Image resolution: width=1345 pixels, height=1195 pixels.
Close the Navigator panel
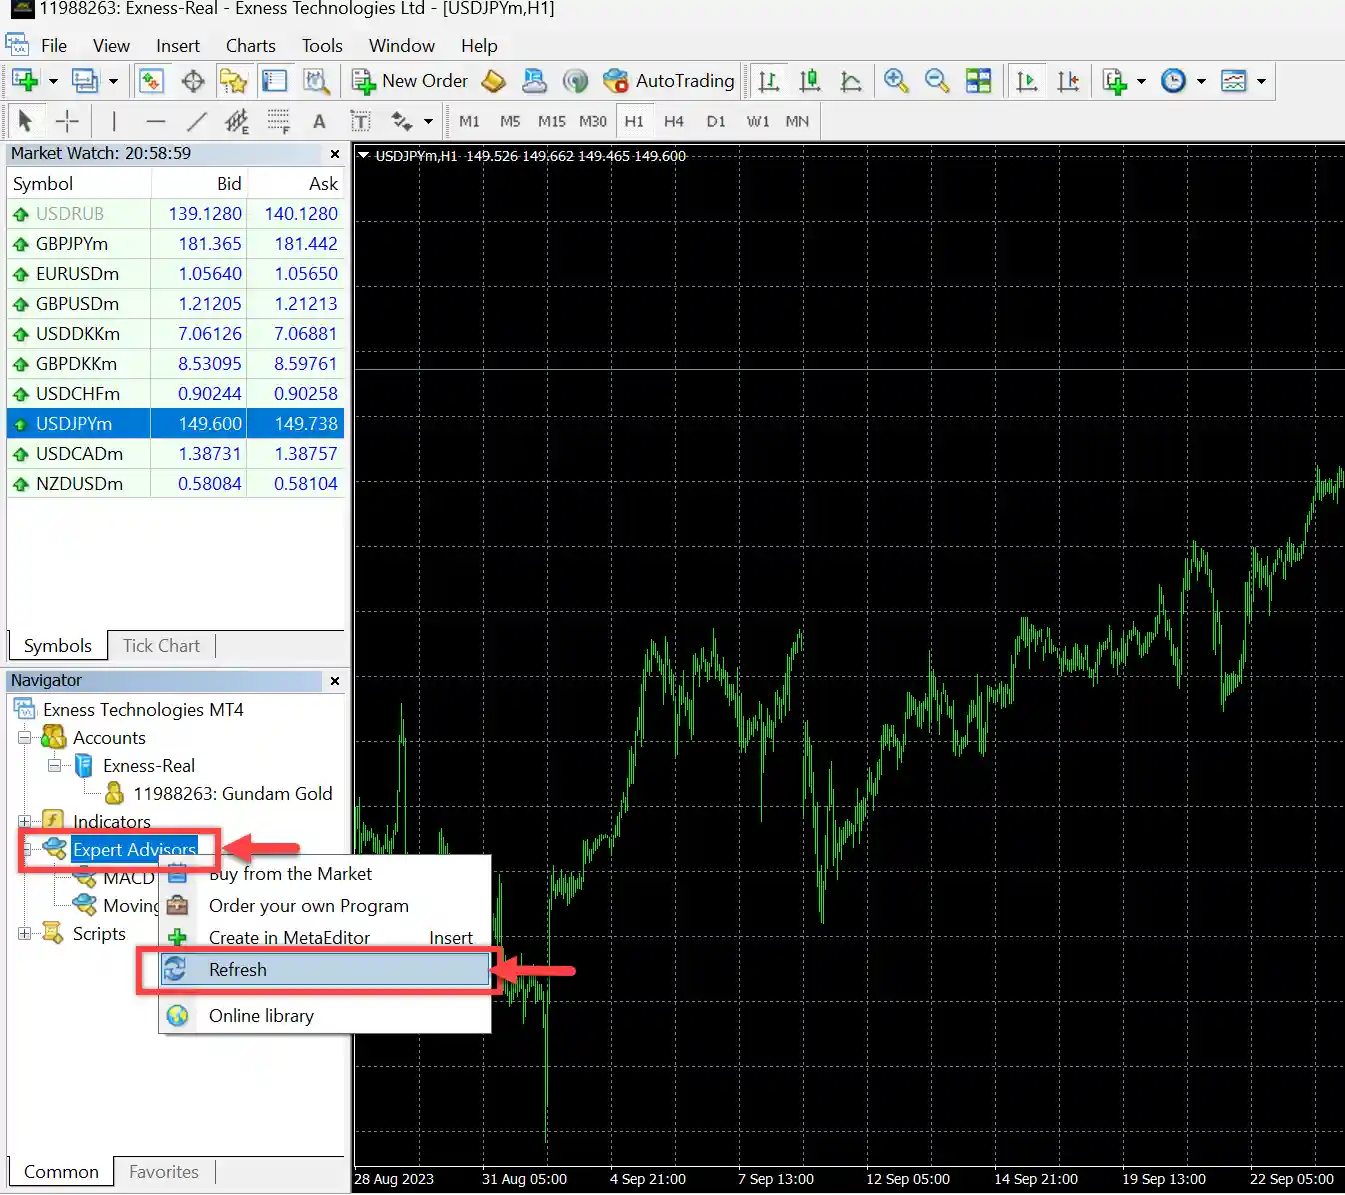coord(335,681)
